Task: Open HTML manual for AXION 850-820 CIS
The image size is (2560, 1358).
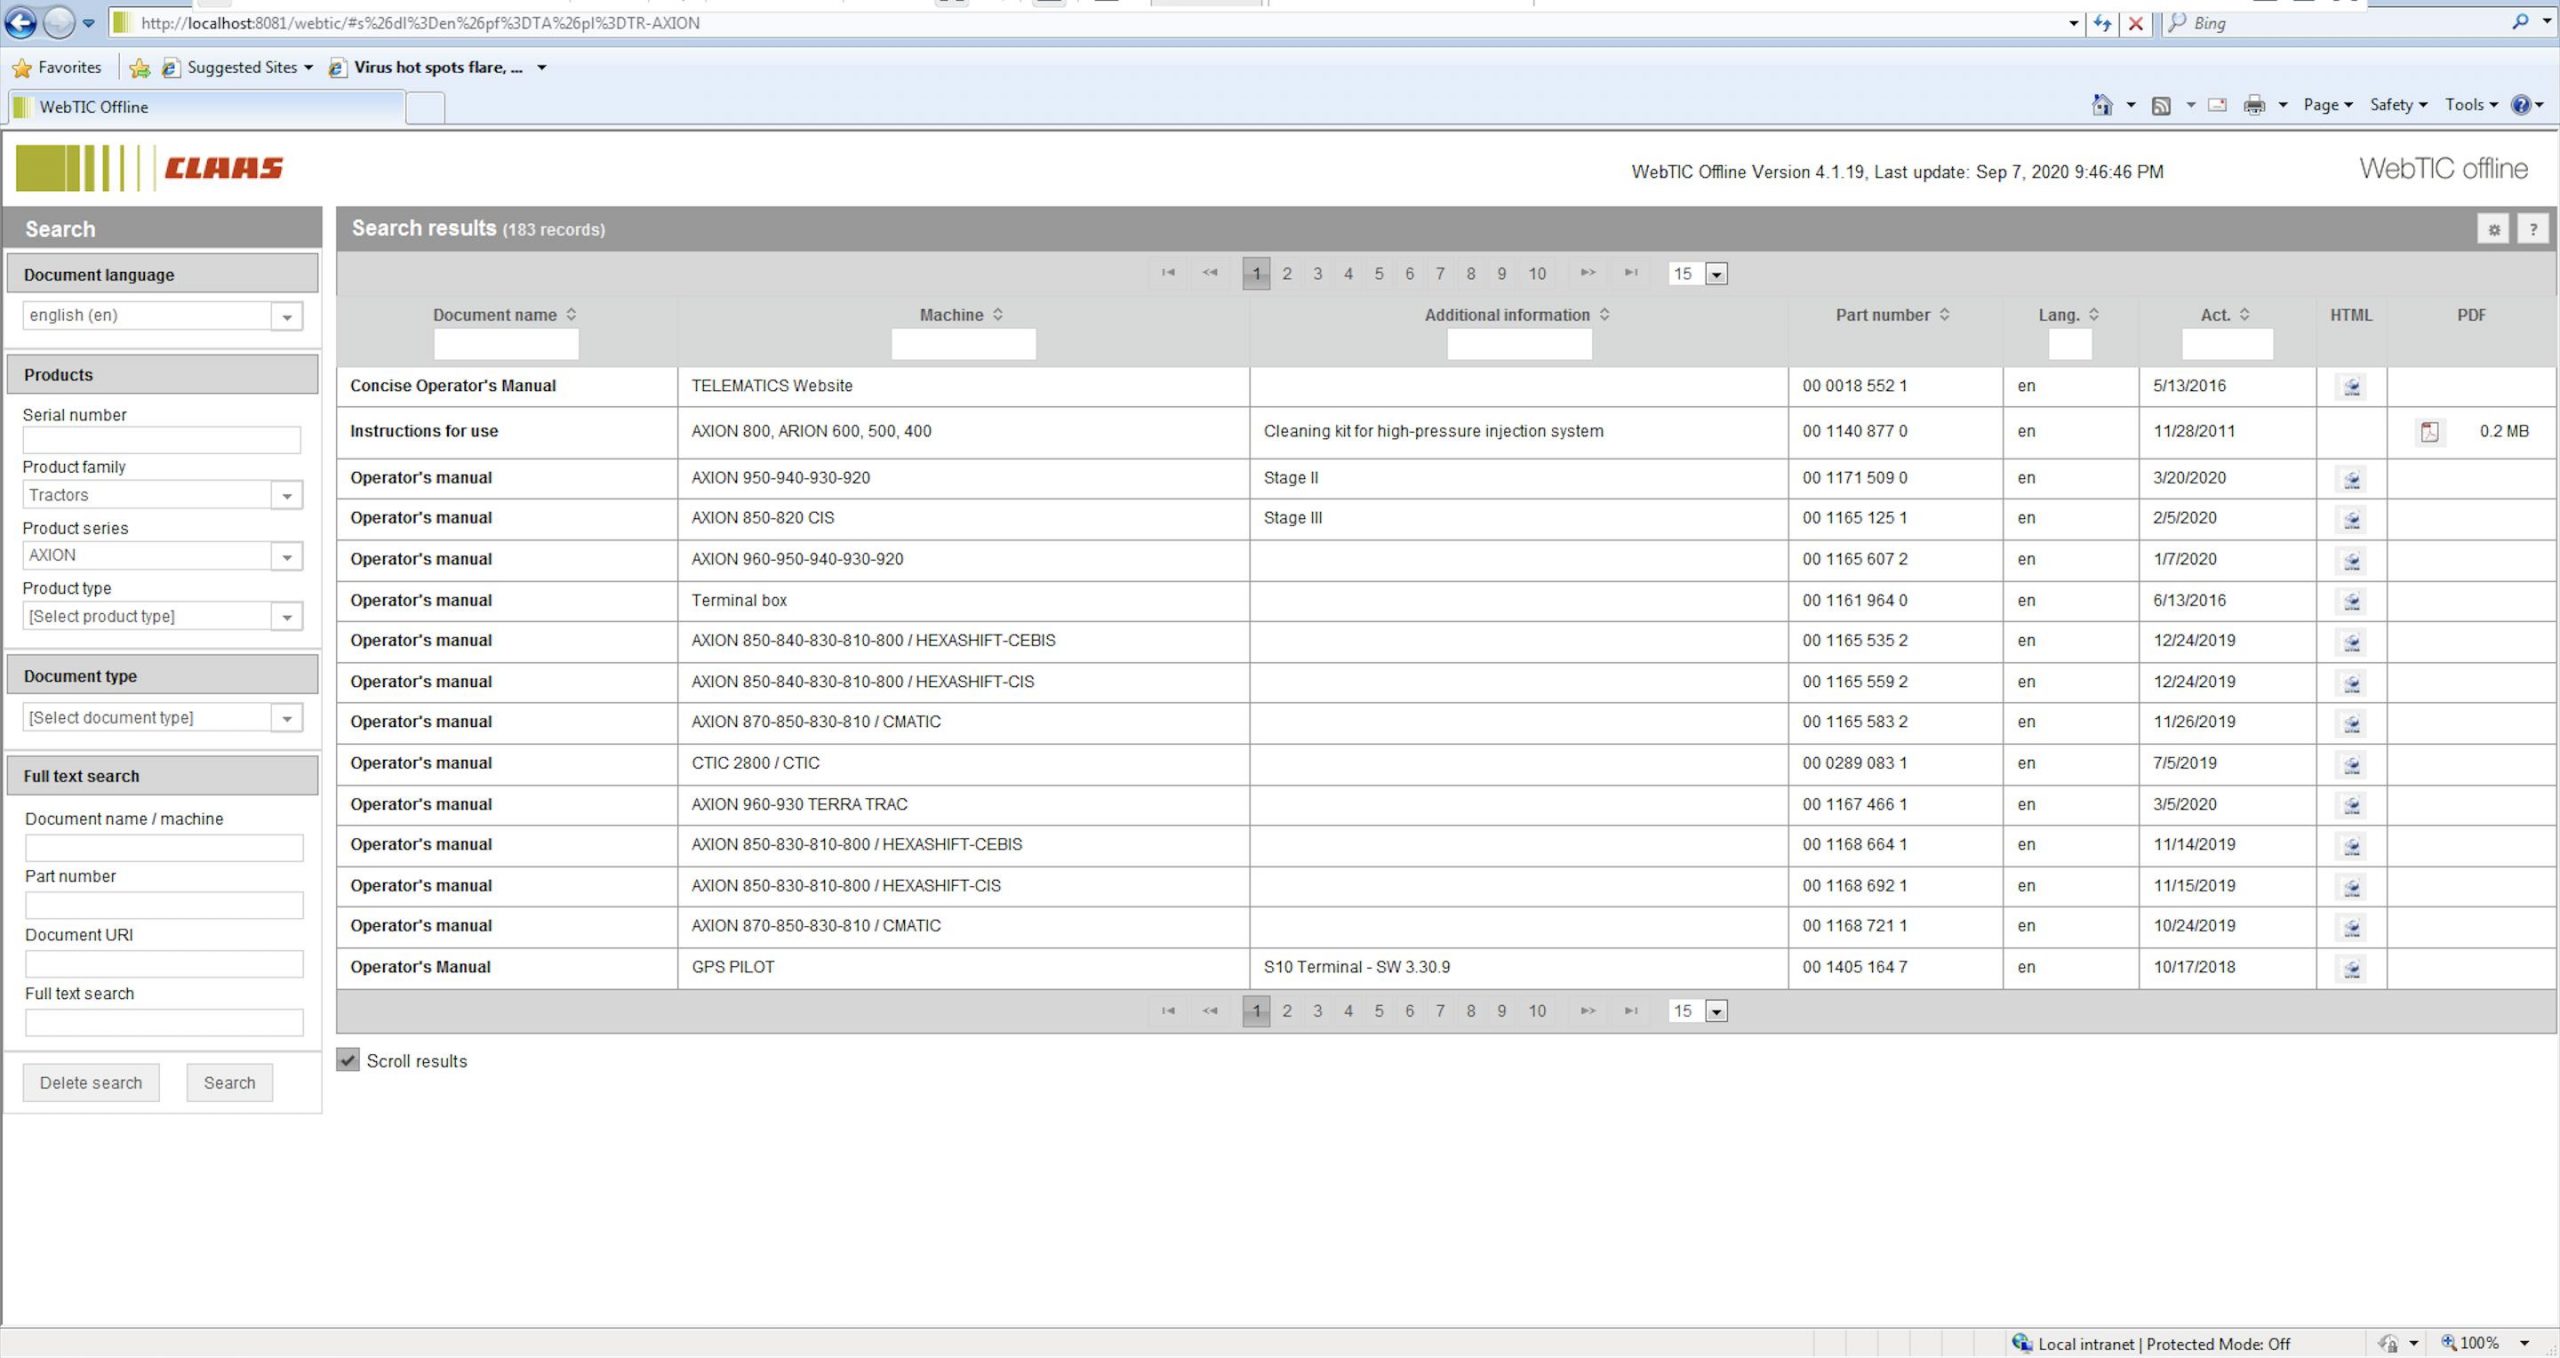Action: click(2351, 519)
